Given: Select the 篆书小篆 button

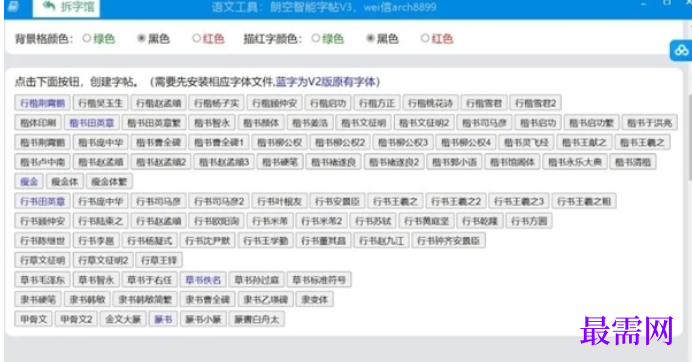Looking at the screenshot, I should click(x=203, y=319).
